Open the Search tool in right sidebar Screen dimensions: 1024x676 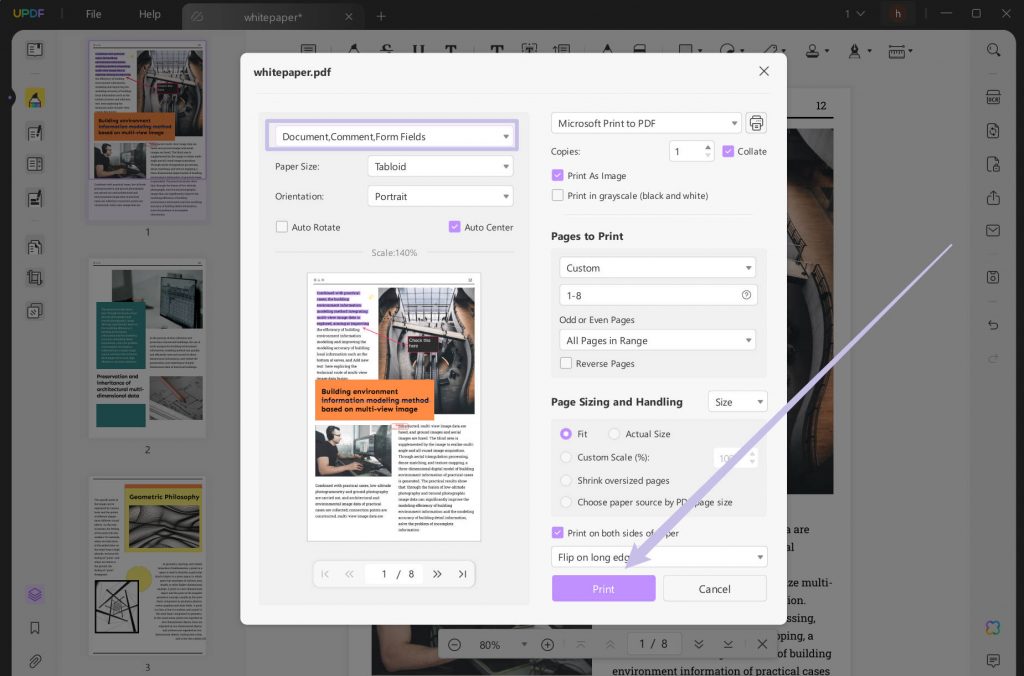pyautogui.click(x=993, y=50)
